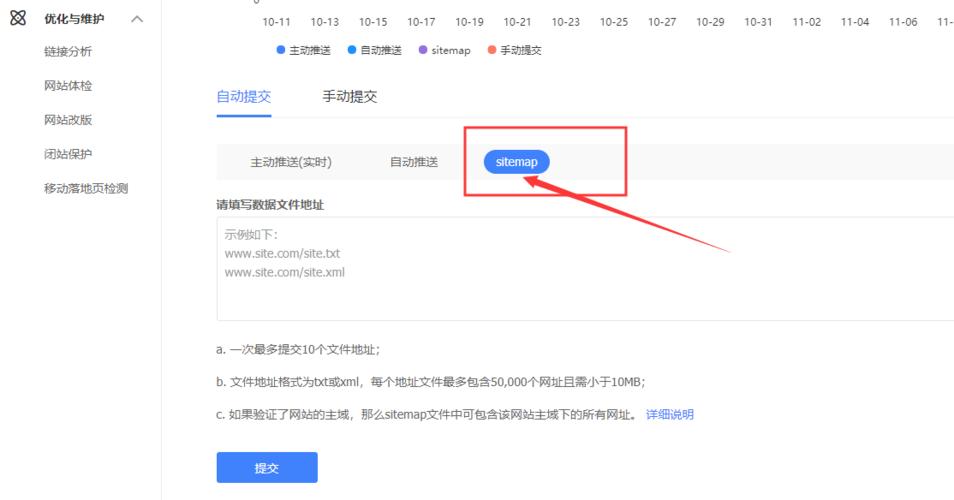Toggle 自动推送 legend dot in chart

352,50
